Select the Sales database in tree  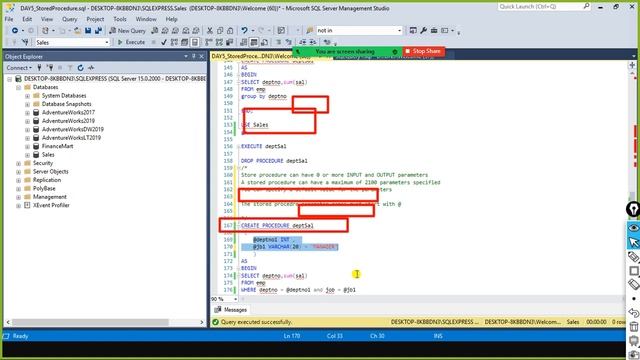[x=48, y=155]
